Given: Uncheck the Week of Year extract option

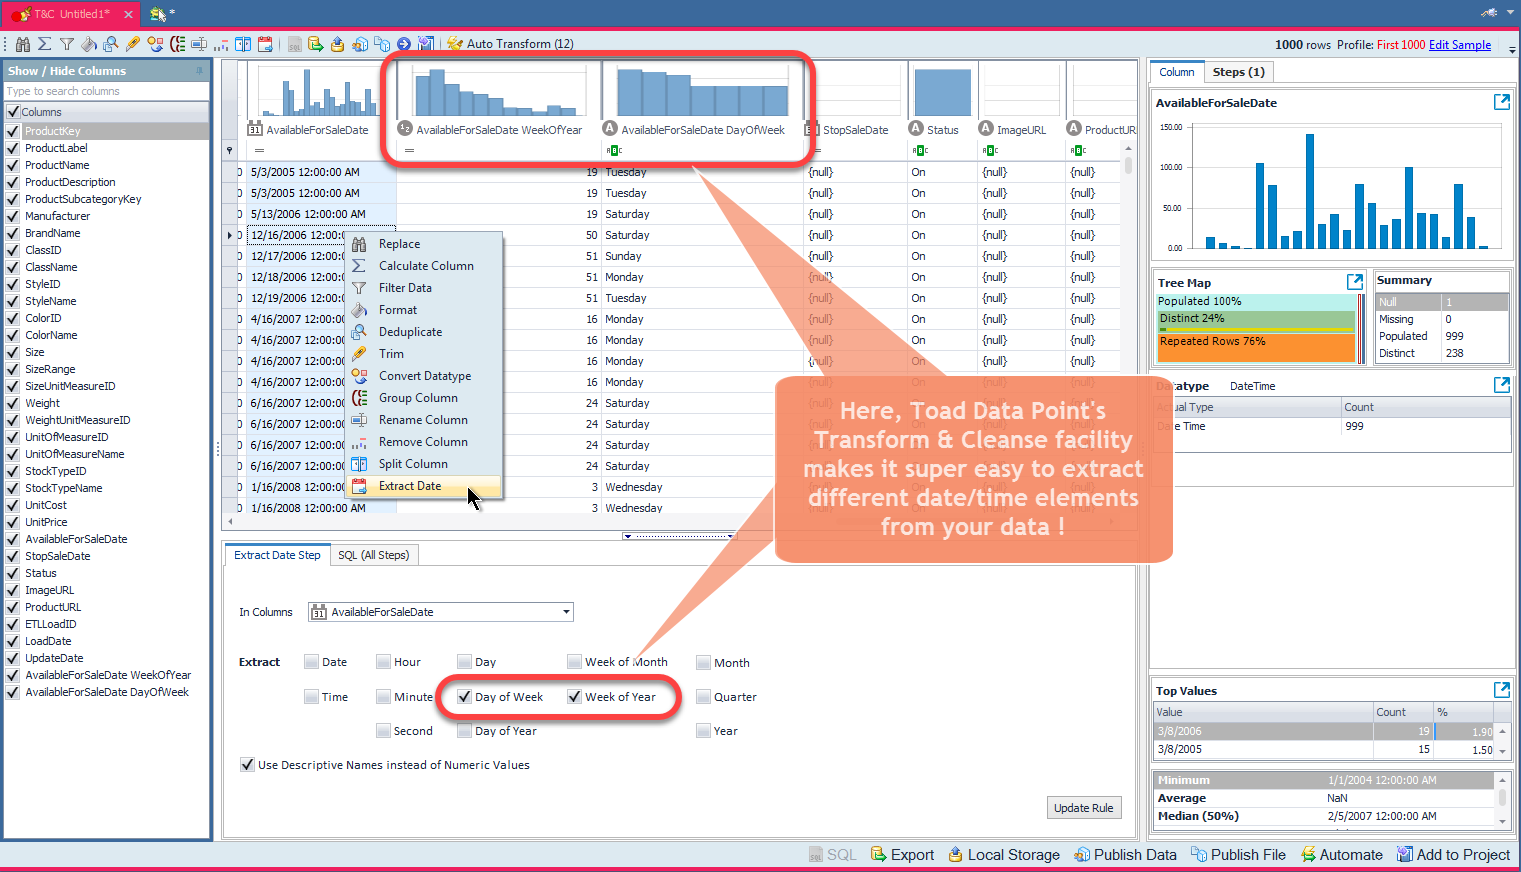Looking at the screenshot, I should [x=574, y=697].
